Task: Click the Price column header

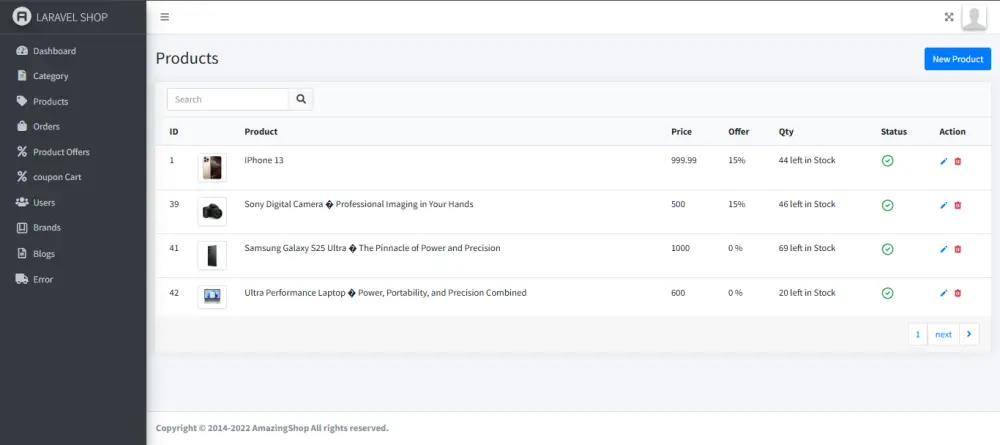Action: (681, 131)
